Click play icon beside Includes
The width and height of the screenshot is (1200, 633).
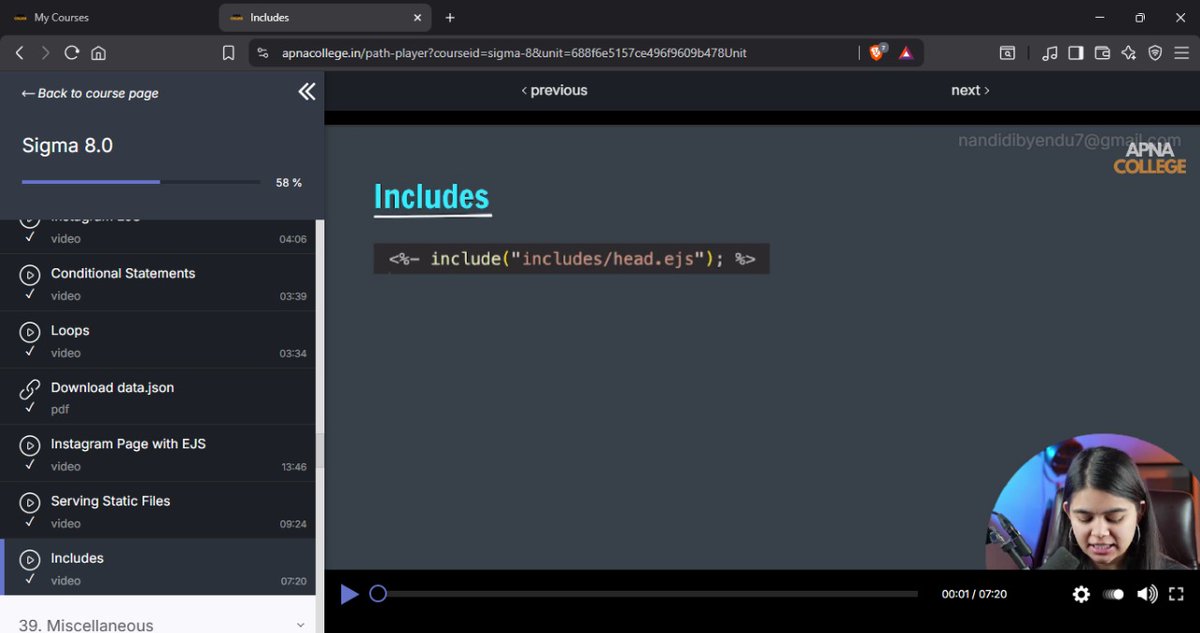(x=30, y=558)
